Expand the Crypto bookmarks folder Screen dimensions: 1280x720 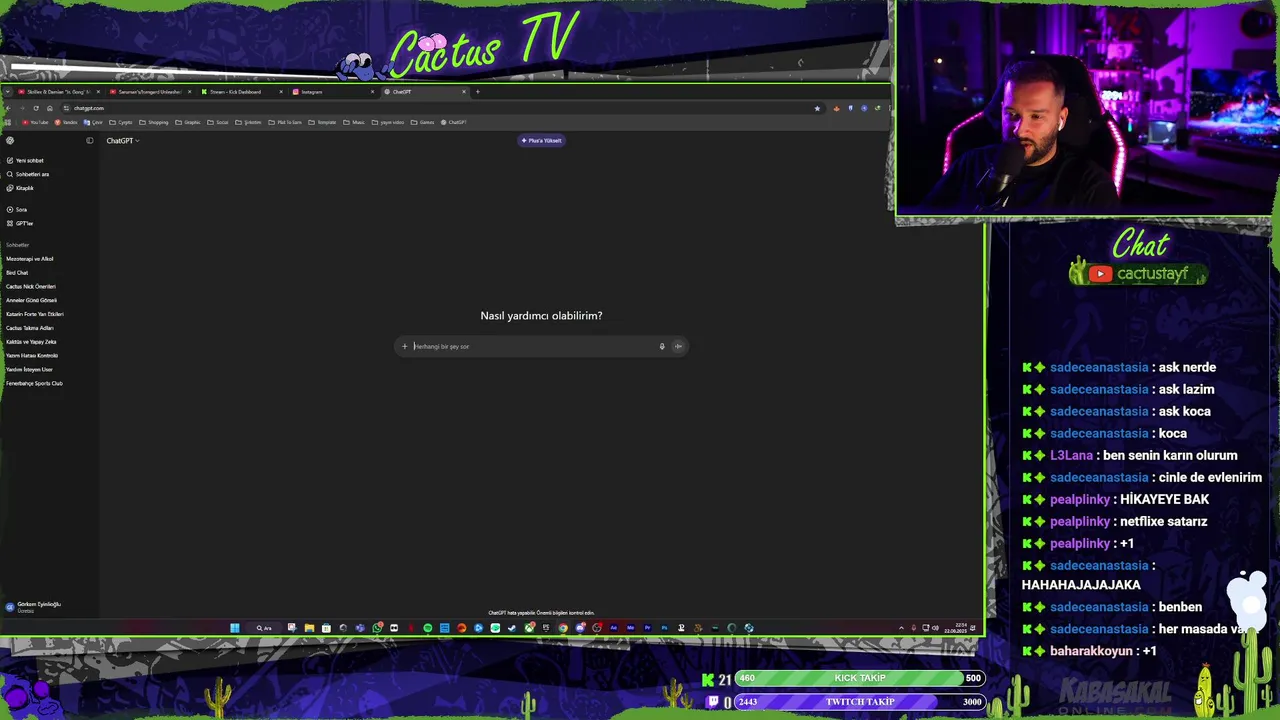point(121,122)
